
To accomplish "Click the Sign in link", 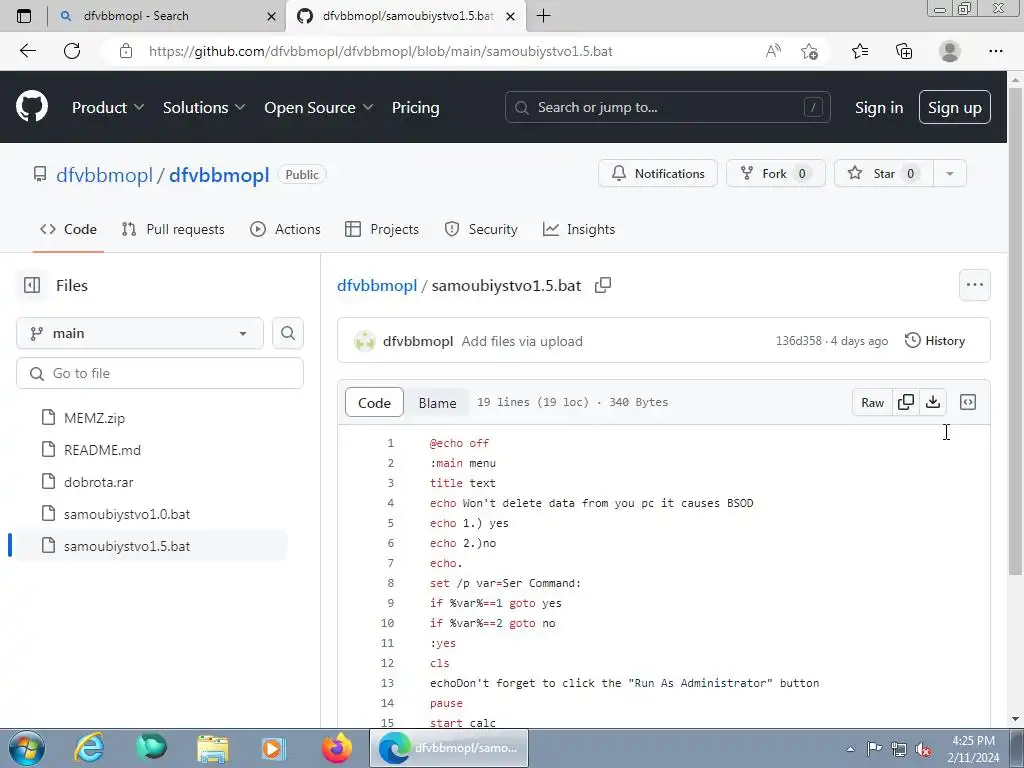I will click(x=879, y=108).
